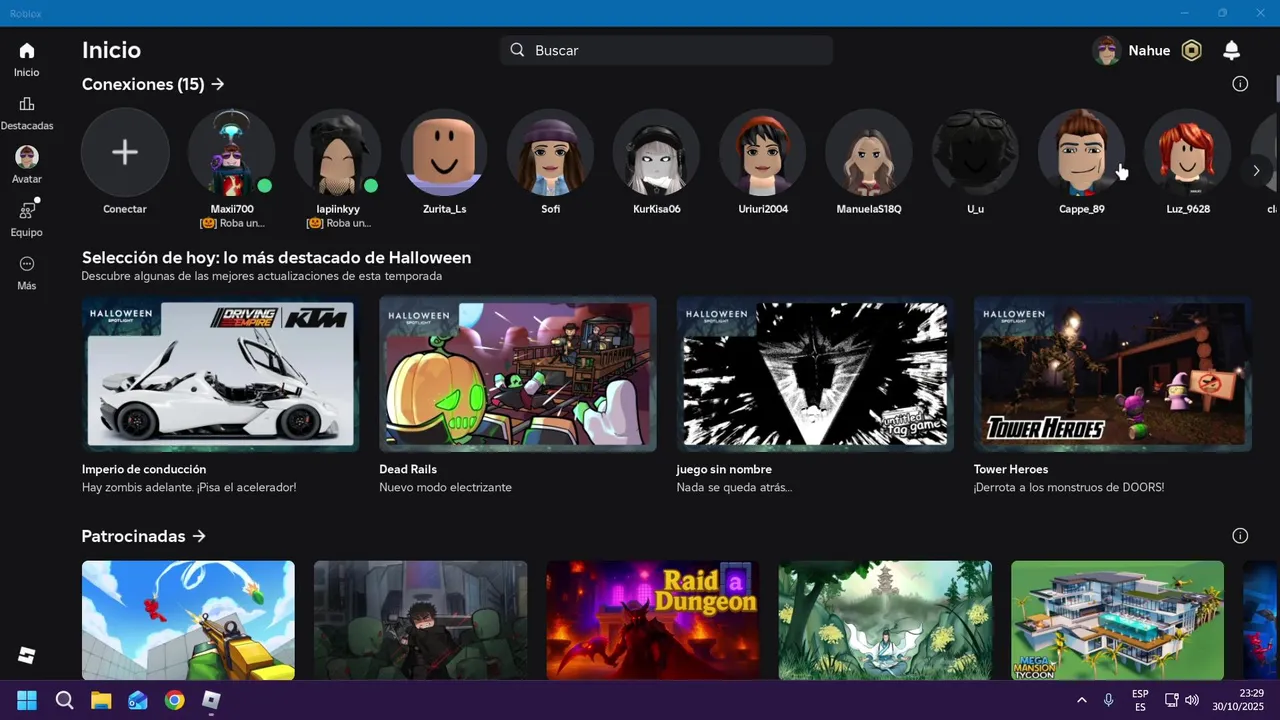
Task: Open Tower Heroes game thumbnail
Action: [1112, 374]
